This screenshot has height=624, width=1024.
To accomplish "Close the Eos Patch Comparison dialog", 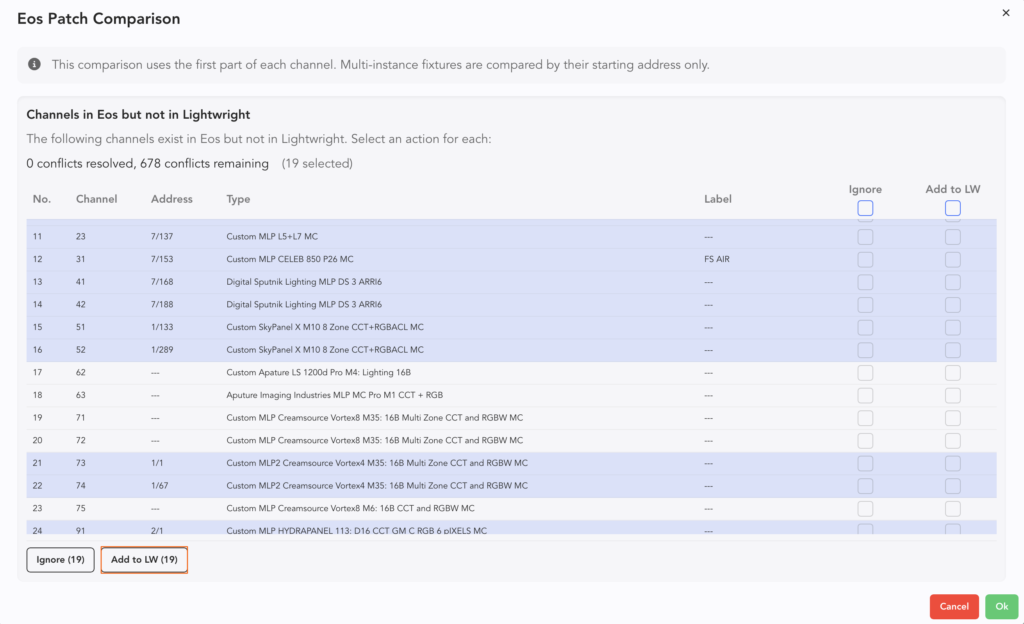I will (1005, 13).
